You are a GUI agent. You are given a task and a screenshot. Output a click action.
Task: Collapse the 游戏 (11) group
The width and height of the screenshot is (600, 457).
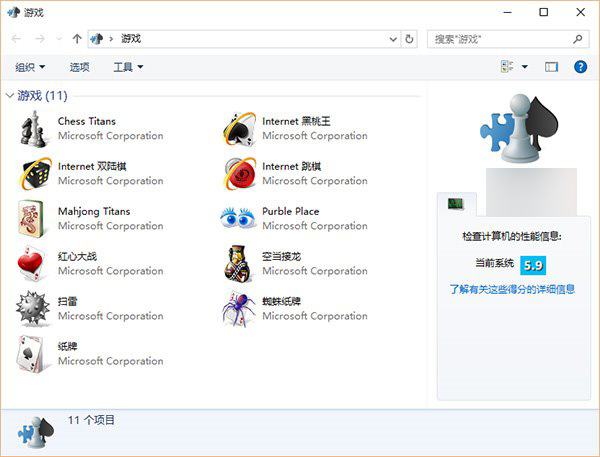tap(10, 96)
